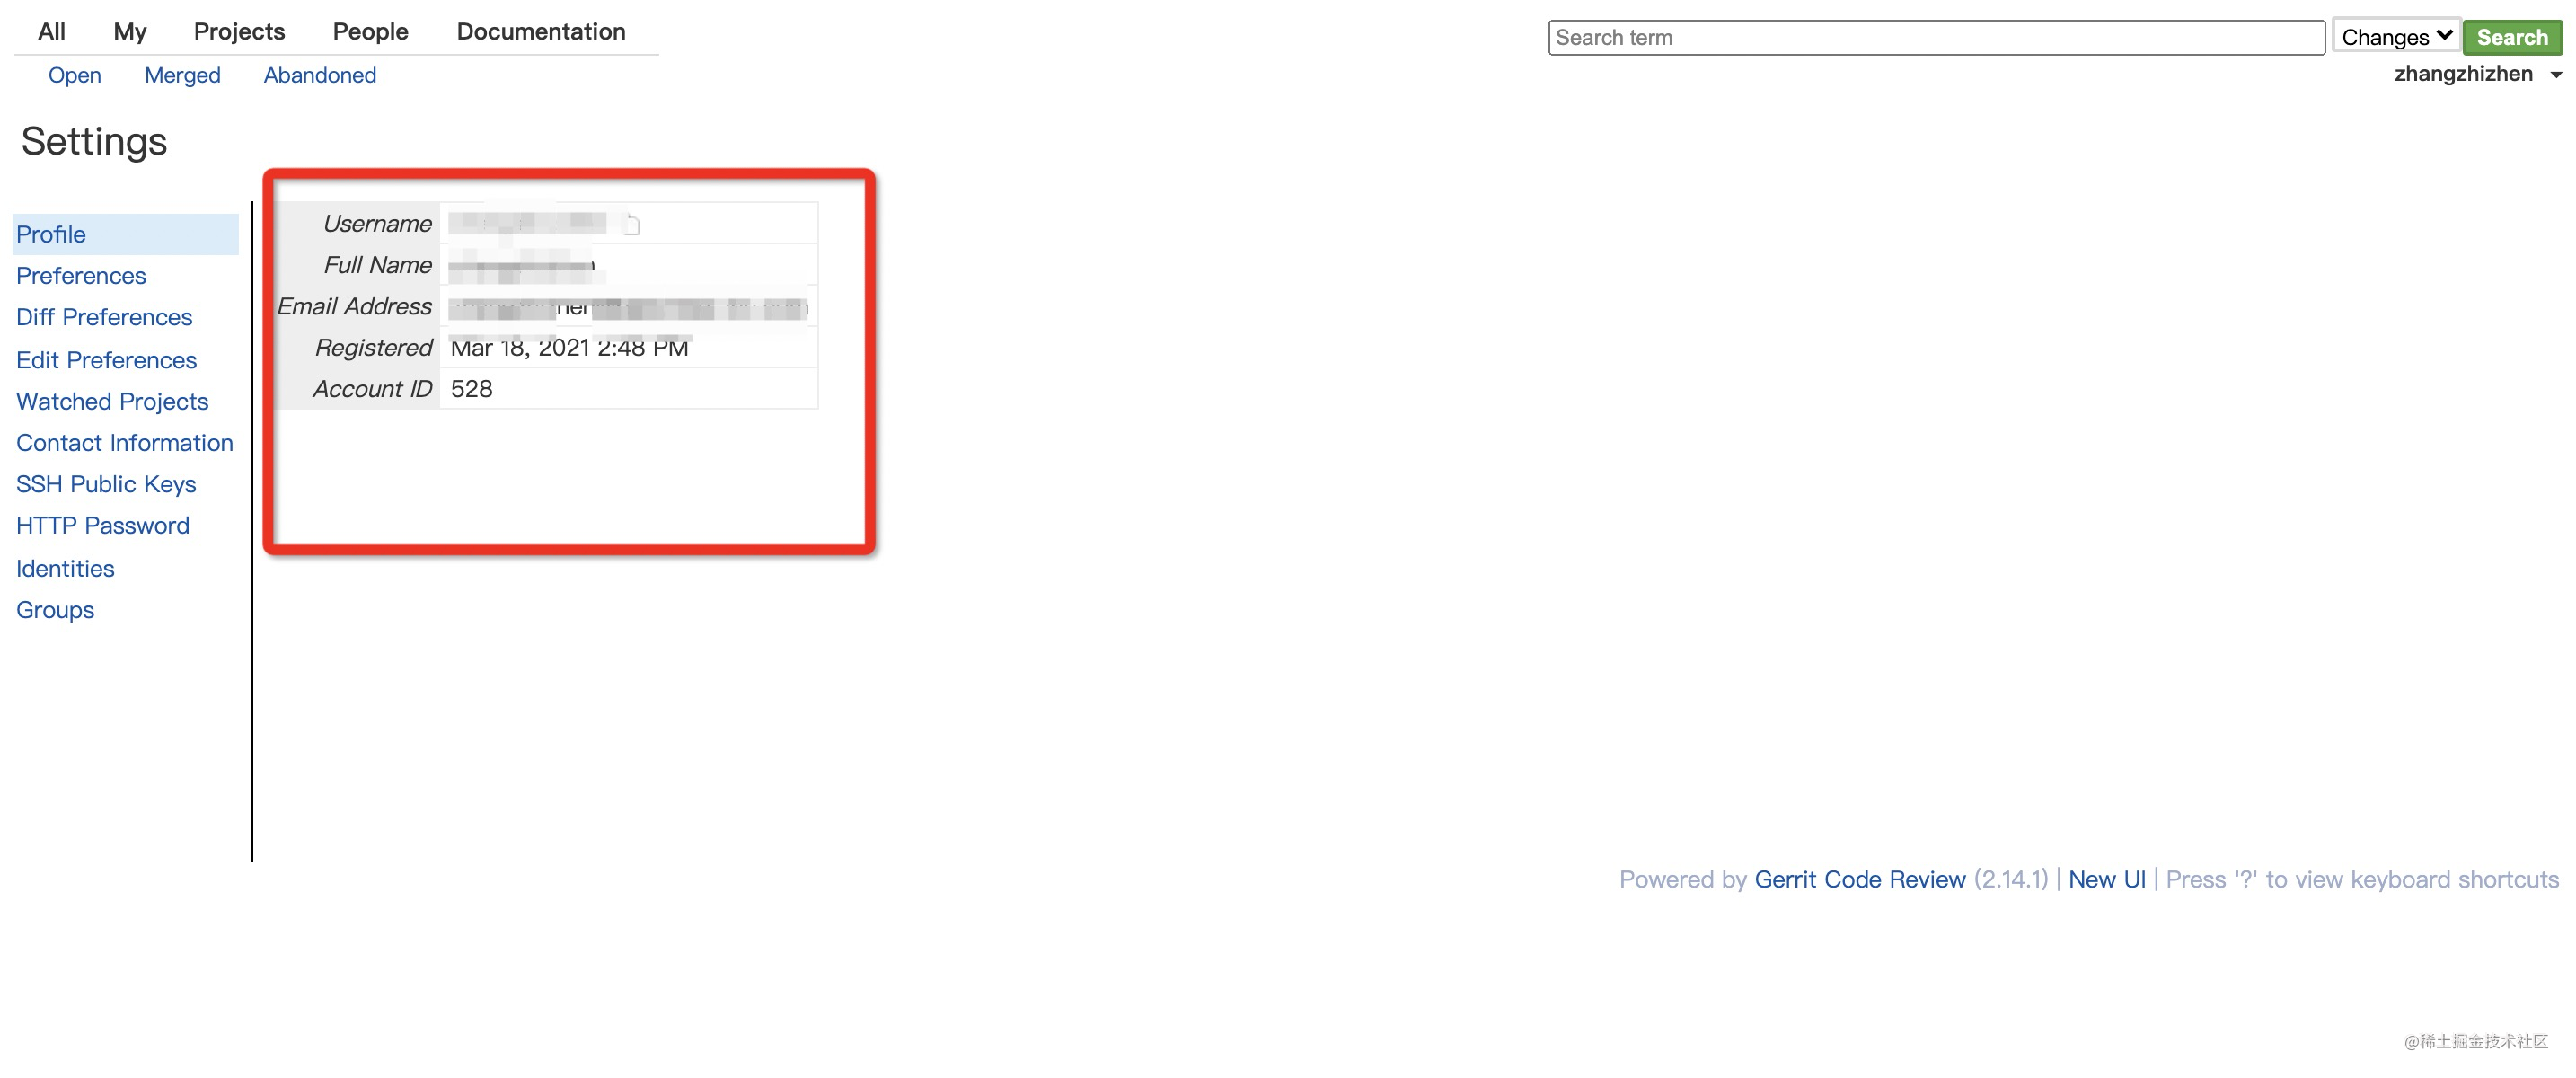Show Merged changes list
This screenshot has width=2576, height=1078.
point(182,75)
